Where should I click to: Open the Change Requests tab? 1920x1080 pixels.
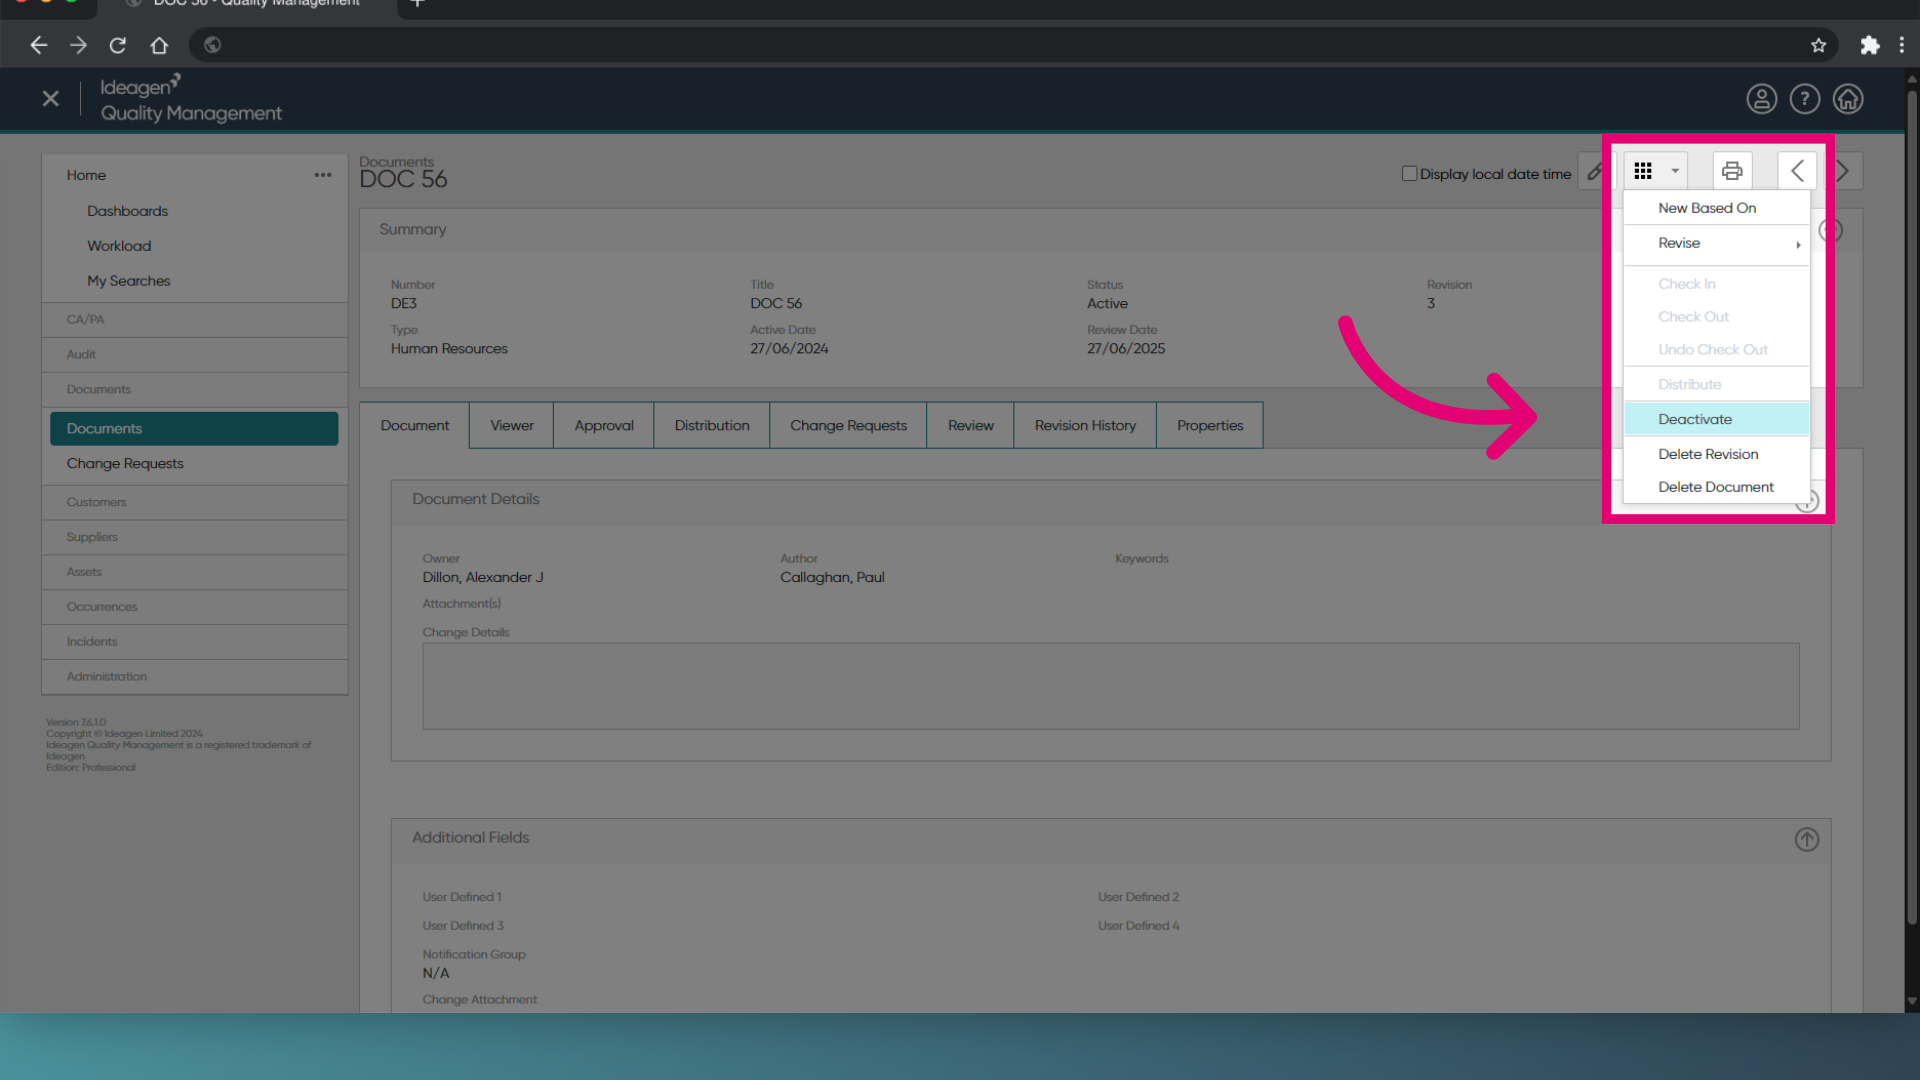(x=848, y=426)
